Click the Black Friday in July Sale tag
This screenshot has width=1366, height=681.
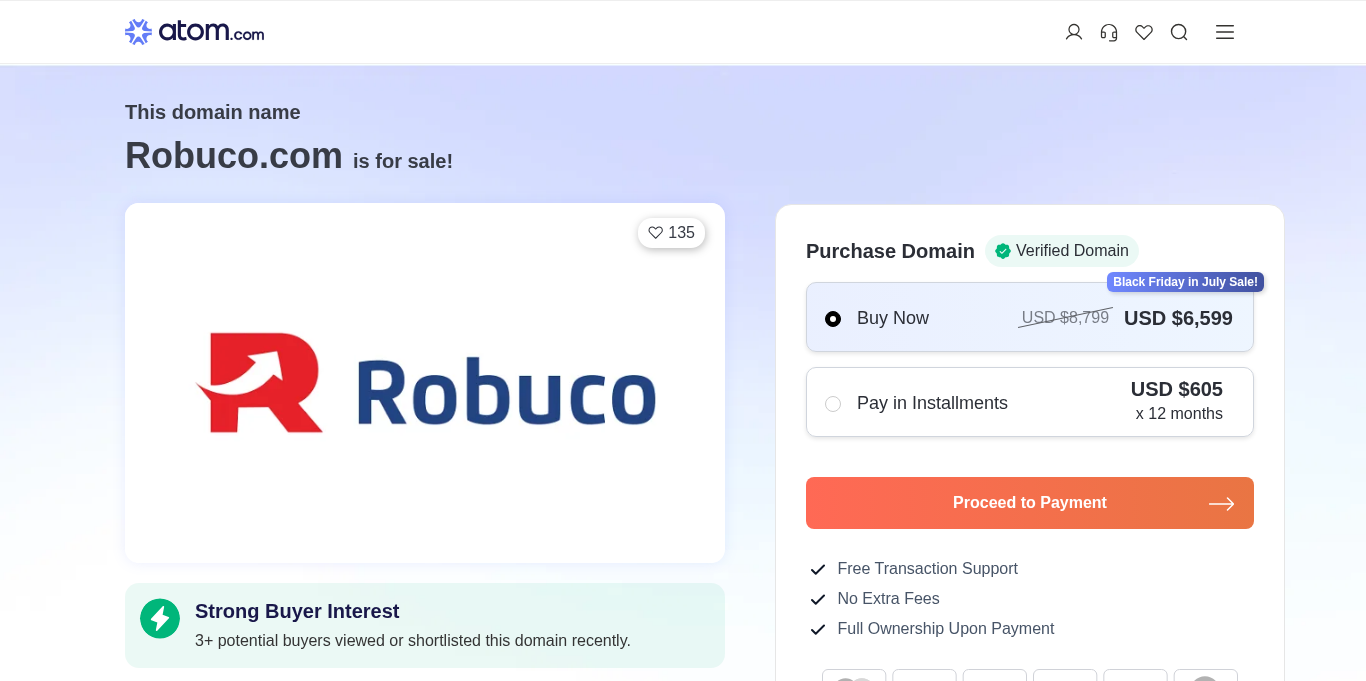1185,282
